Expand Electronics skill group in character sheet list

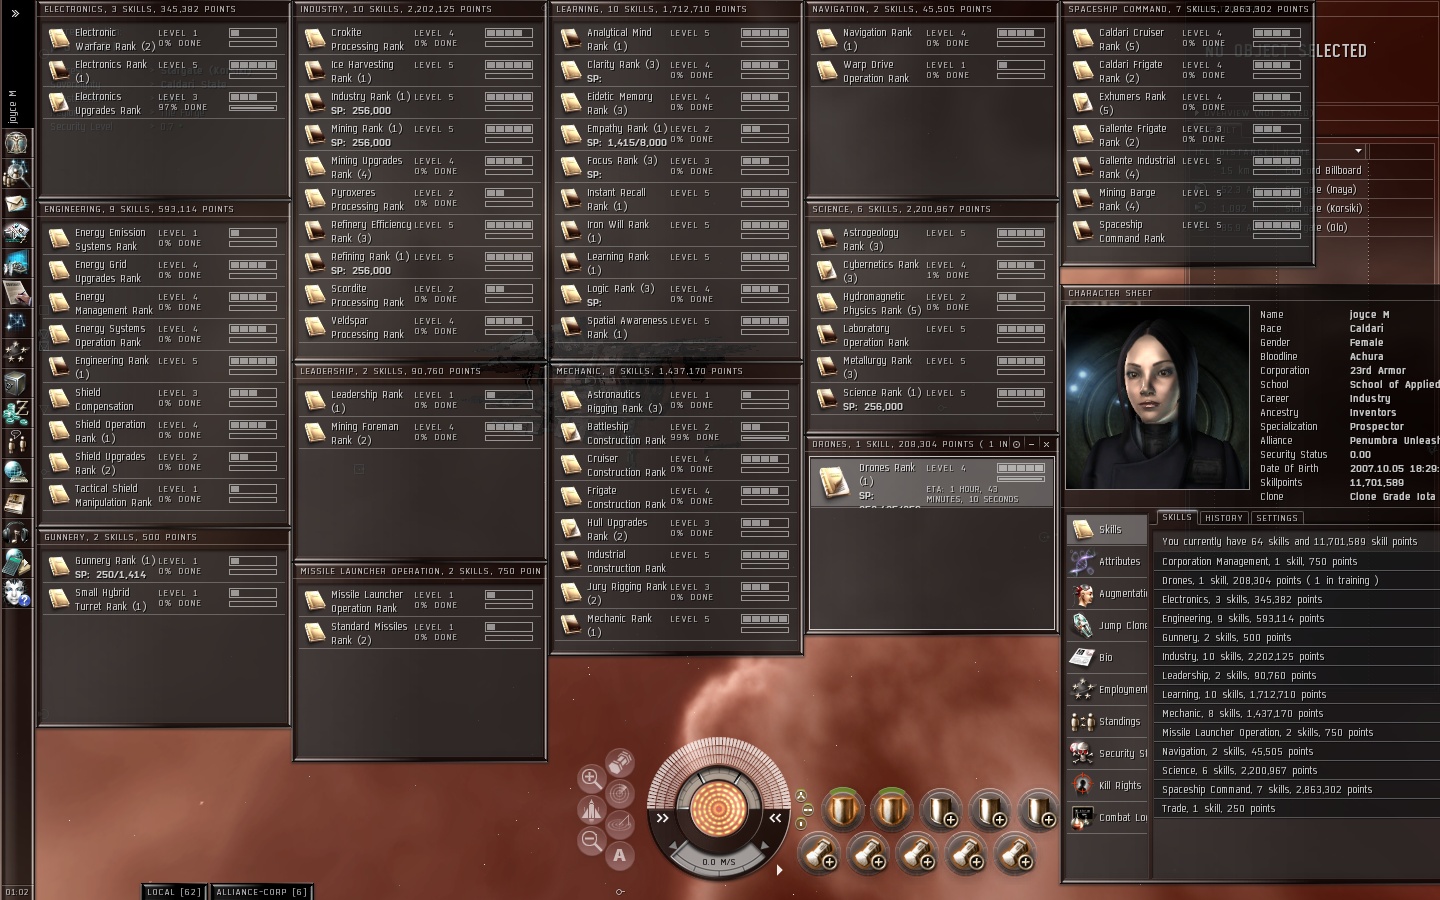(1295, 599)
